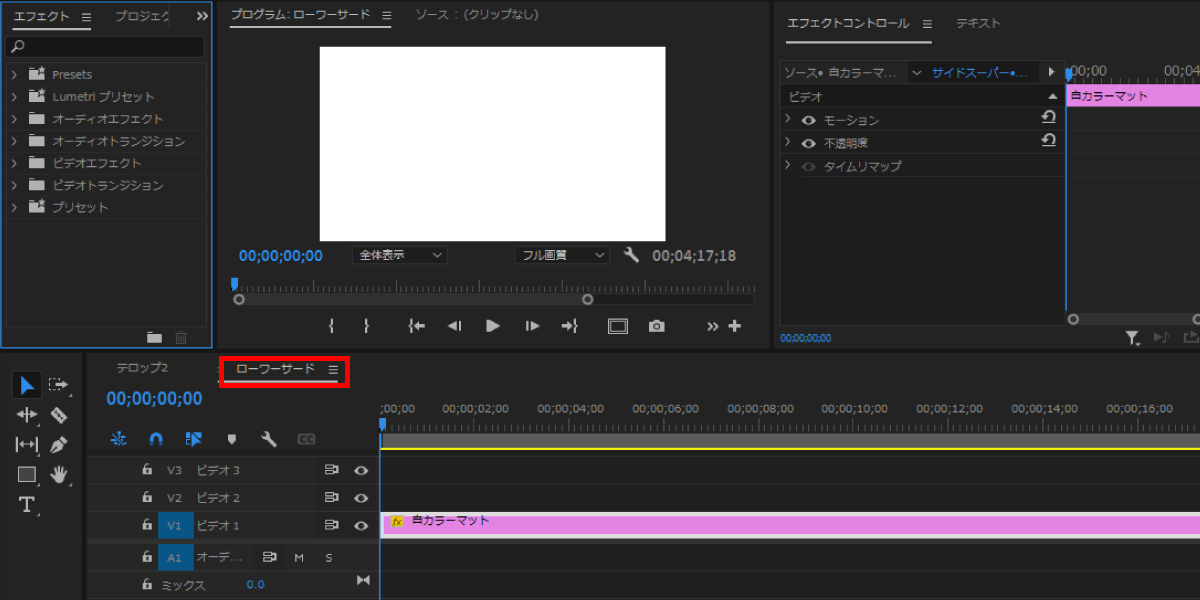Screen dimensions: 1200x600
Task: Click filter funnel icon in Effect Controls
Action: coord(1132,339)
